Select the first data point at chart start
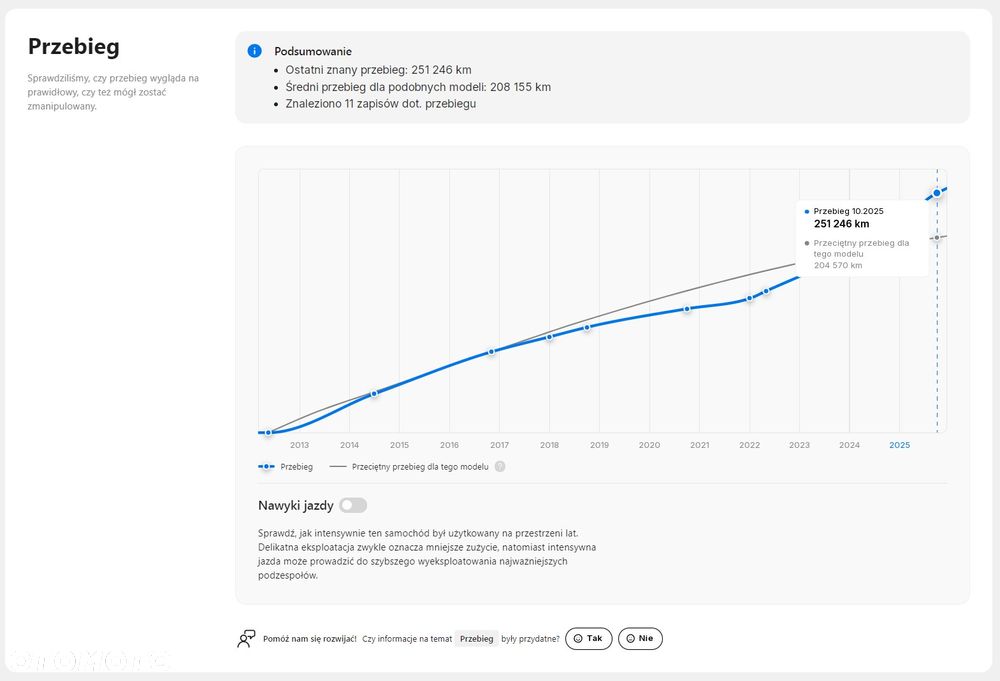This screenshot has width=1000, height=681. click(x=268, y=432)
